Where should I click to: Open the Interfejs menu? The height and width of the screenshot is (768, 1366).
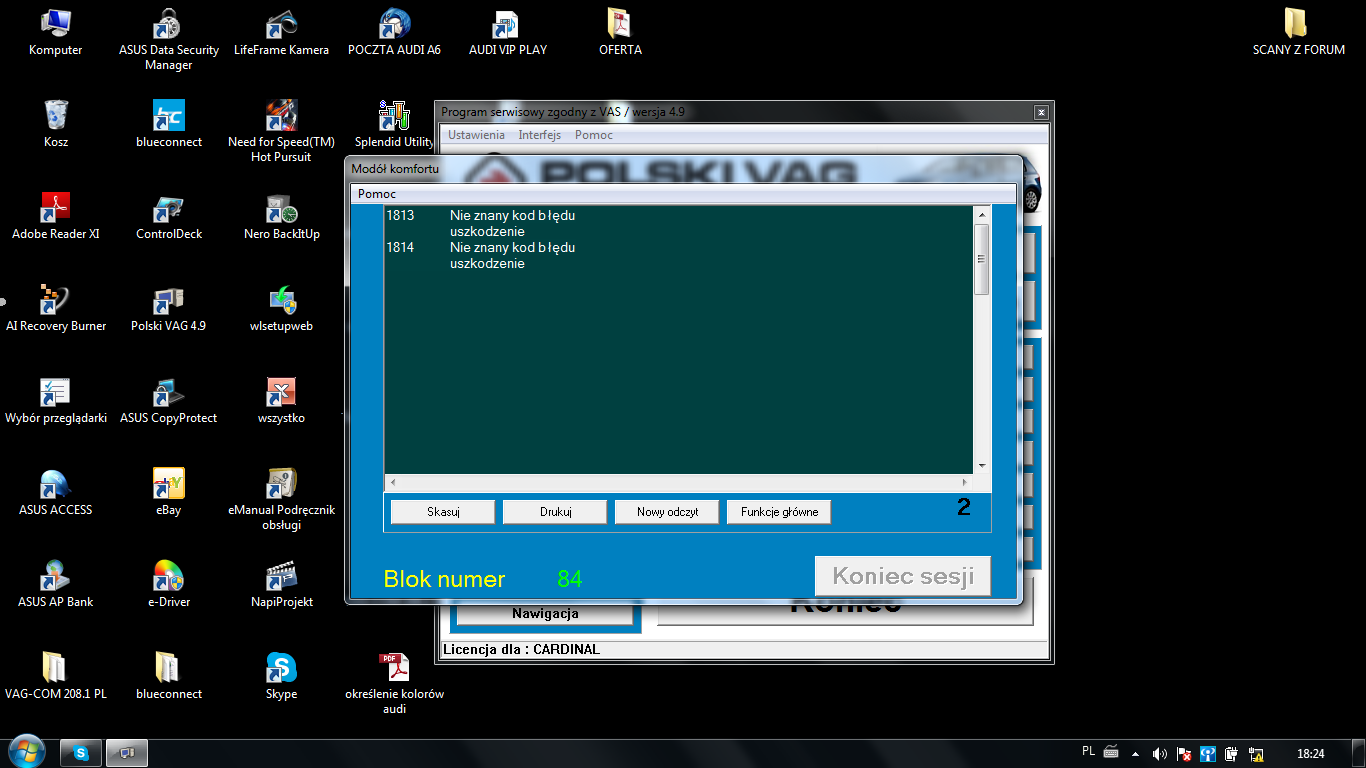click(539, 135)
